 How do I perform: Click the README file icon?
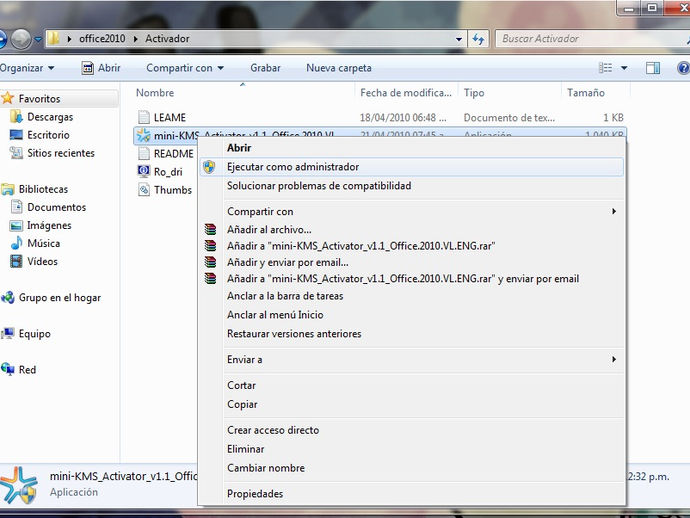click(143, 153)
